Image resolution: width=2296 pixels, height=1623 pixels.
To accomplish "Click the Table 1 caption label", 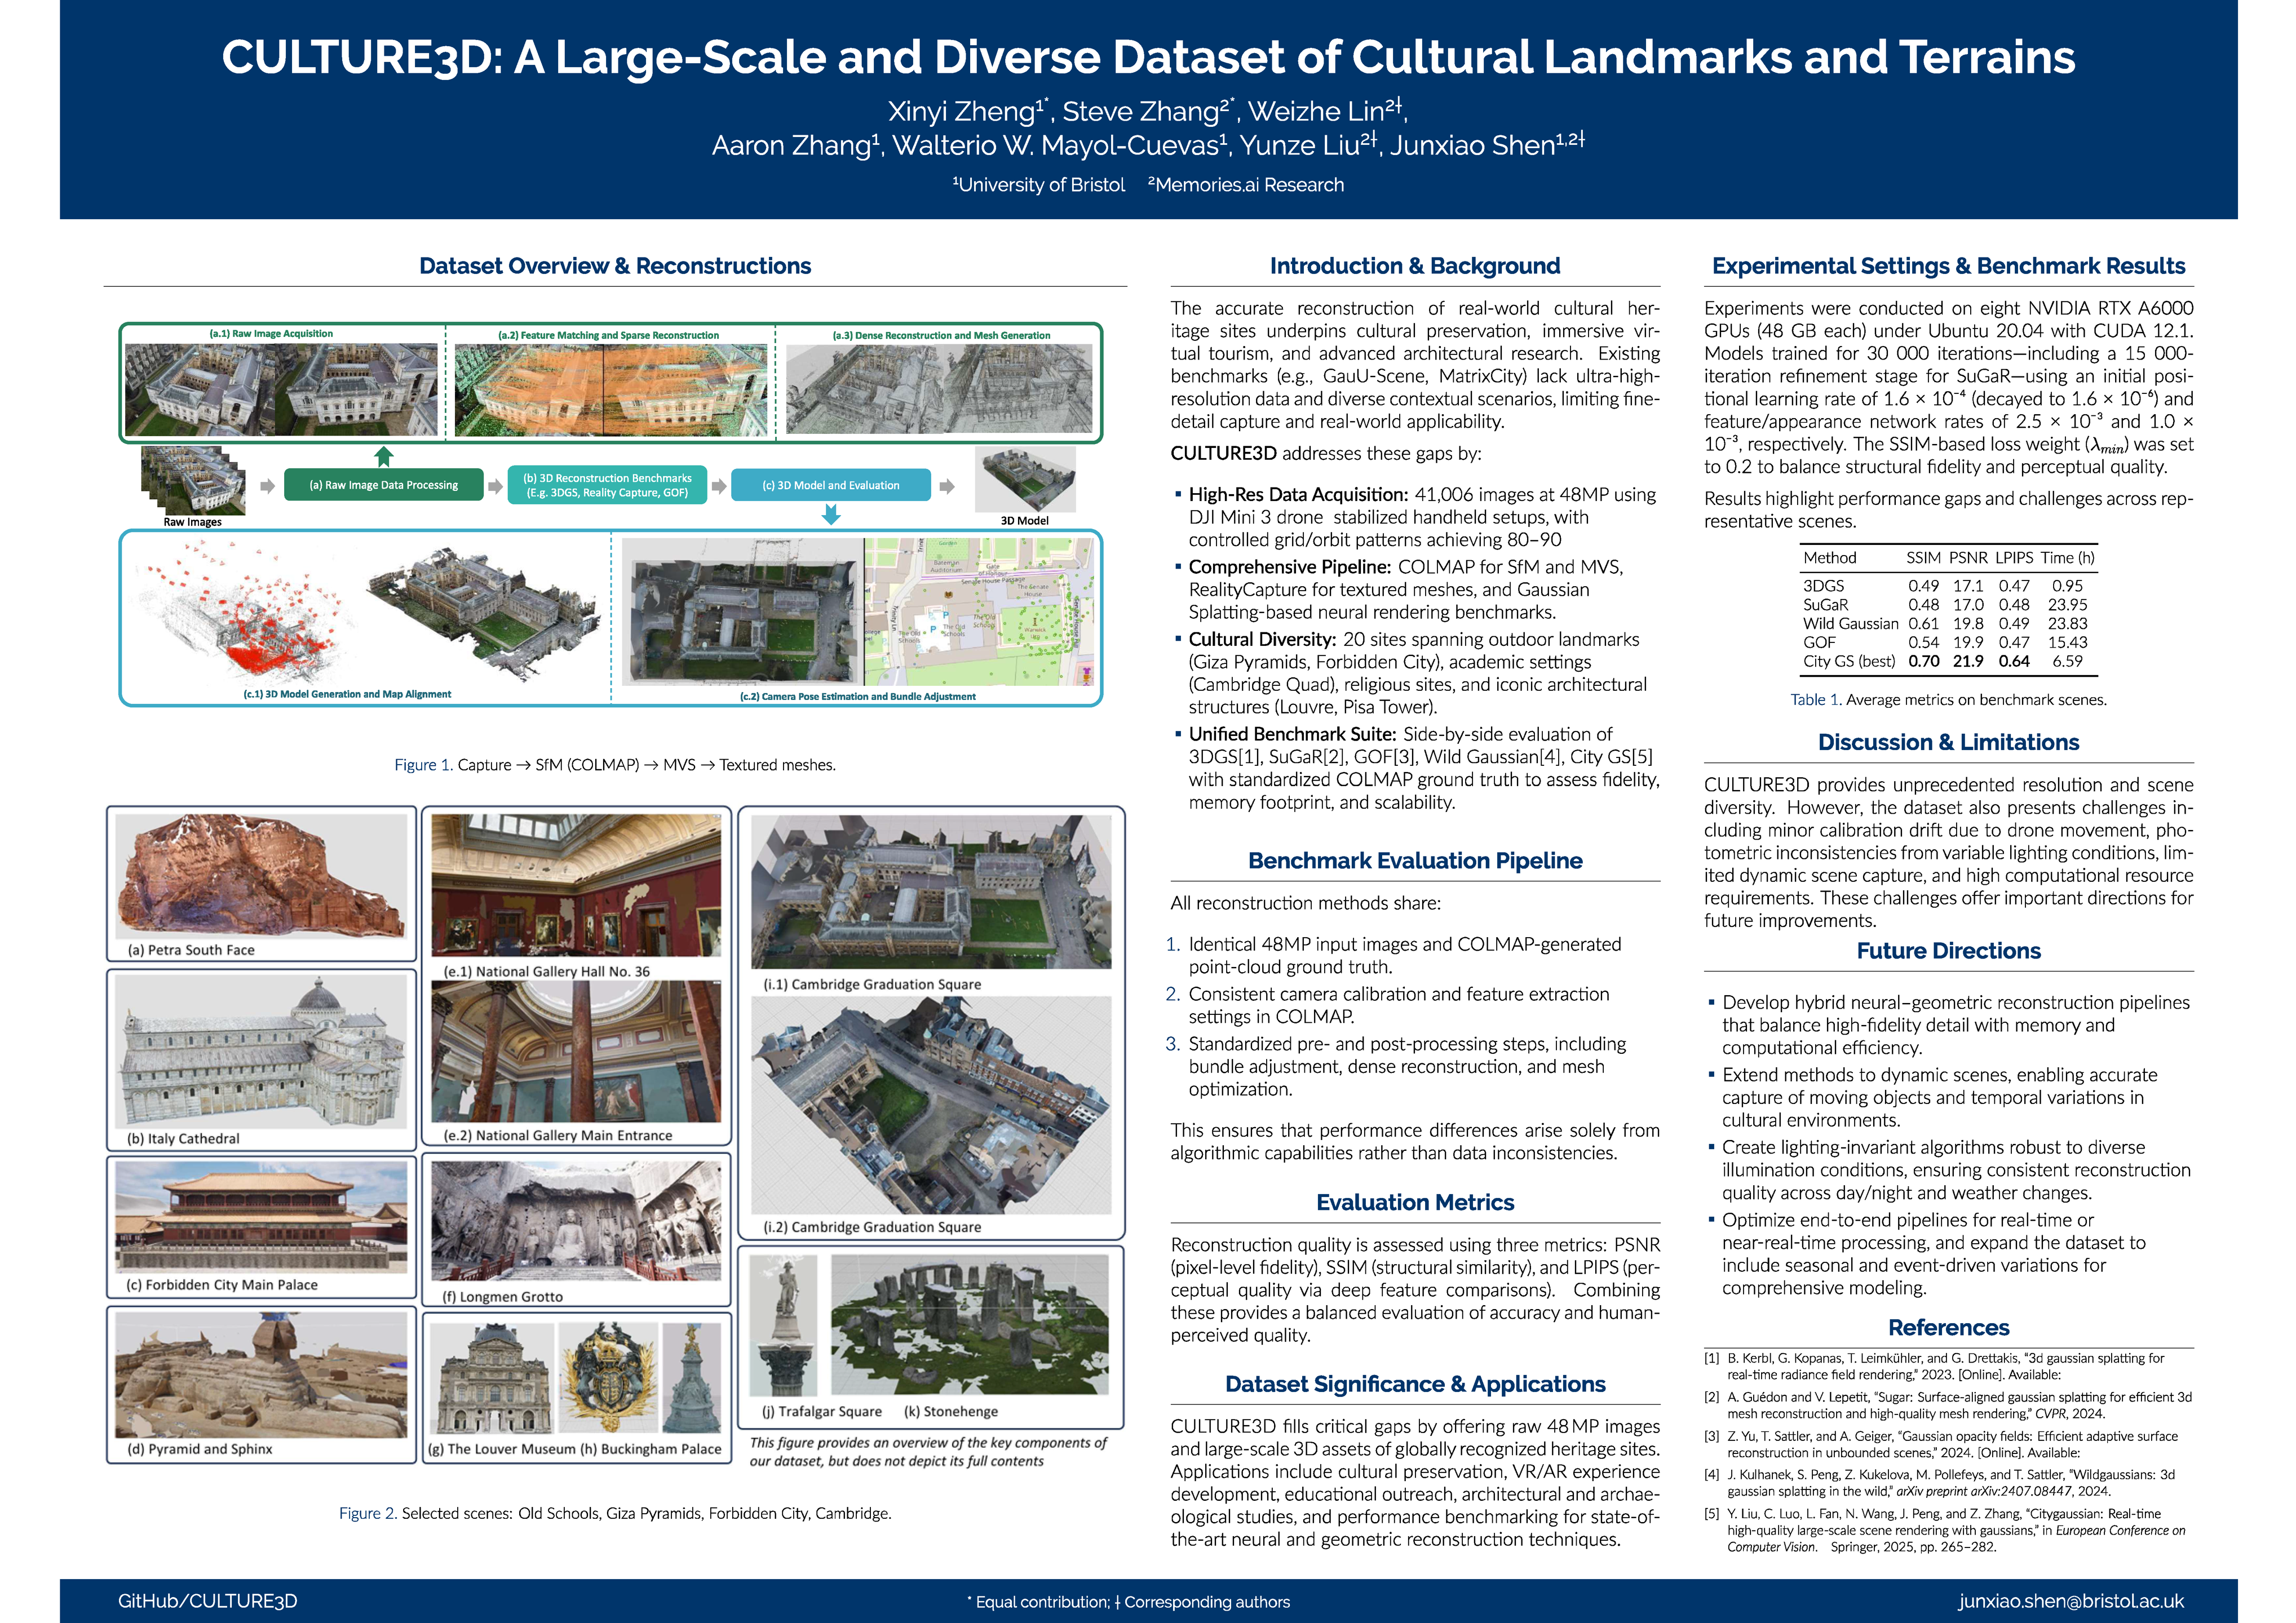I will pos(1815,700).
